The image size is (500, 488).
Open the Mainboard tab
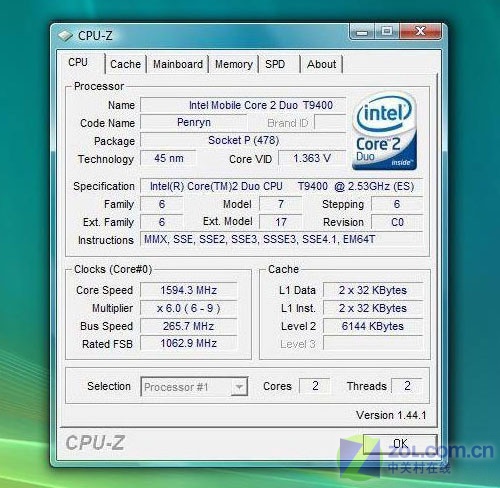pyautogui.click(x=178, y=64)
